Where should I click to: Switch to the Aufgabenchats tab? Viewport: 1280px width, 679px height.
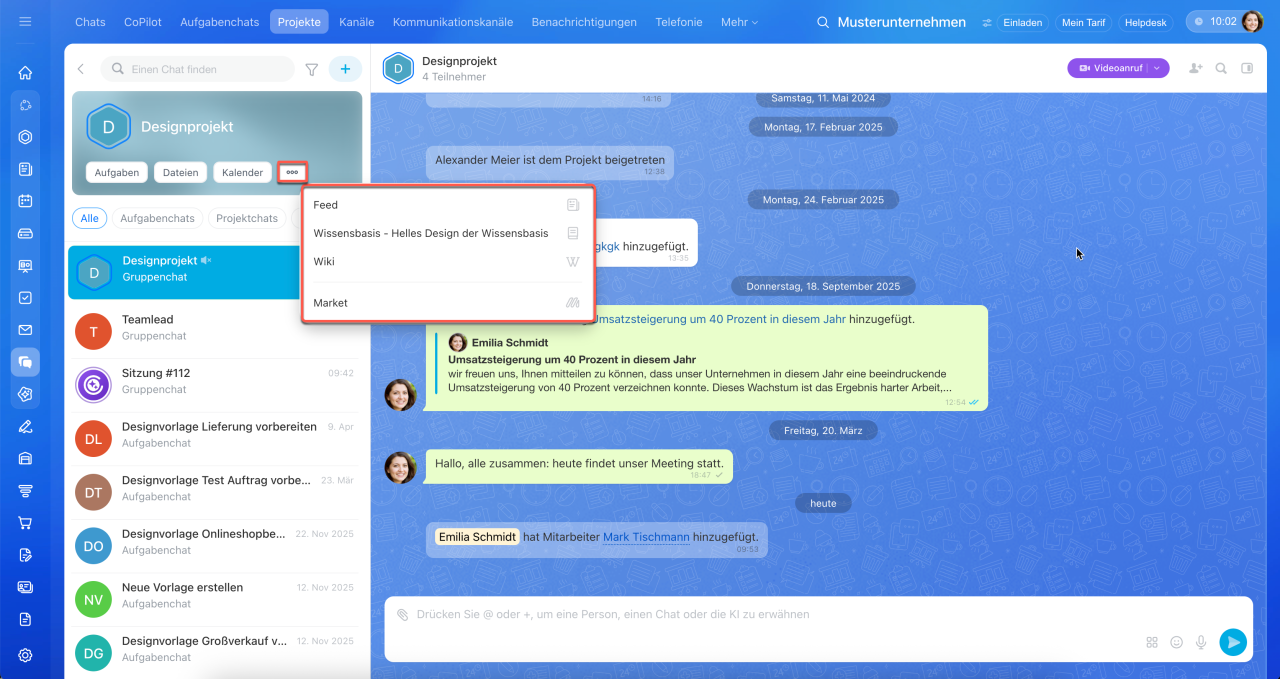219,22
